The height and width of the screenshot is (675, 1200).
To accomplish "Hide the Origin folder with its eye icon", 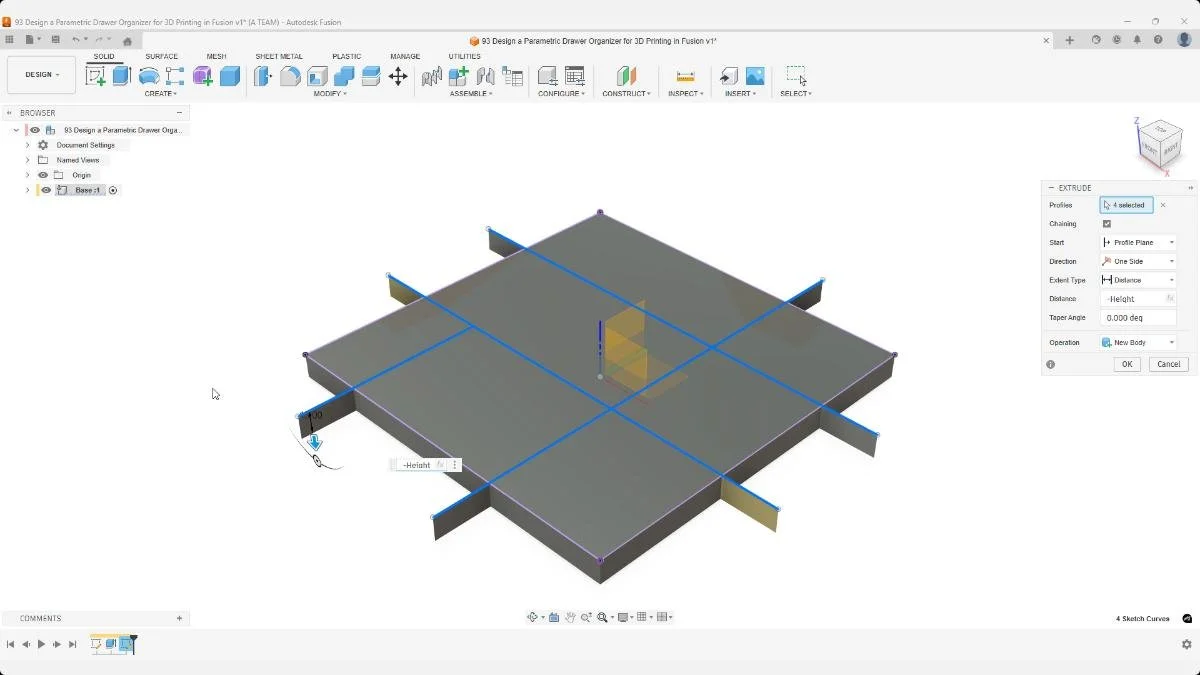I will 42,174.
